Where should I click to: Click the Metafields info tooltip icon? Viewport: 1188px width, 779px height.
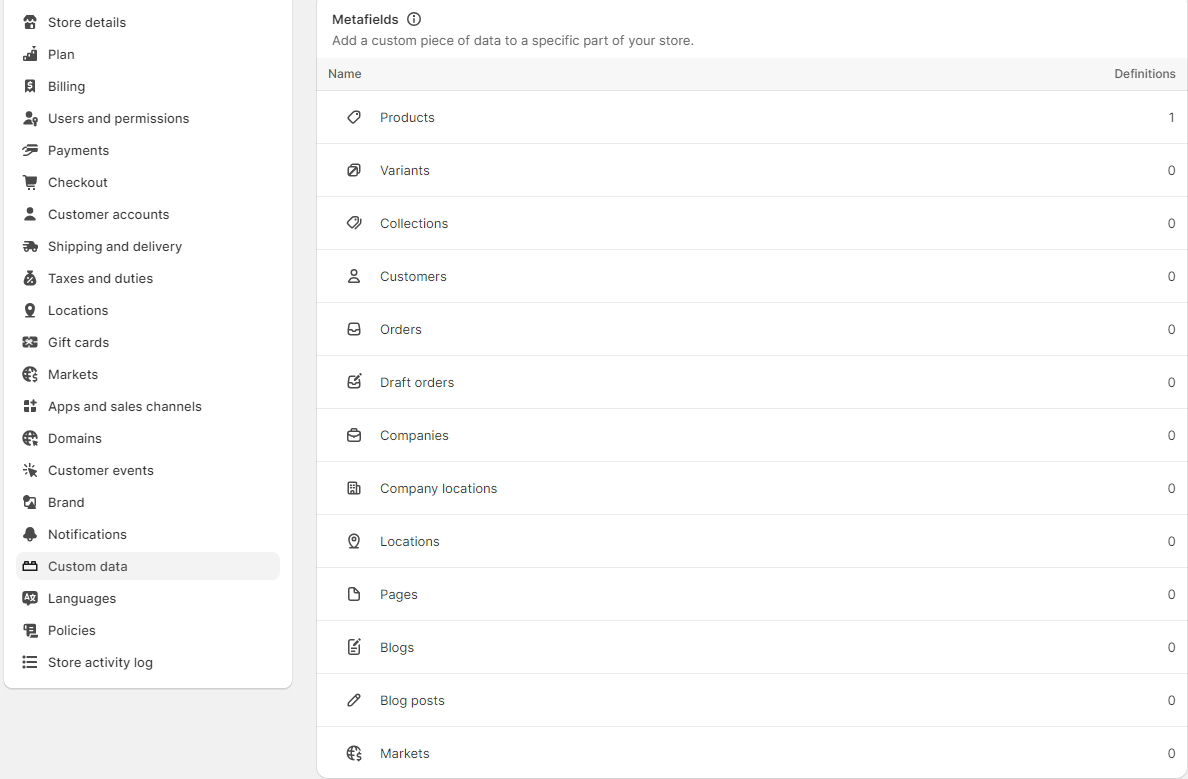pyautogui.click(x=414, y=19)
